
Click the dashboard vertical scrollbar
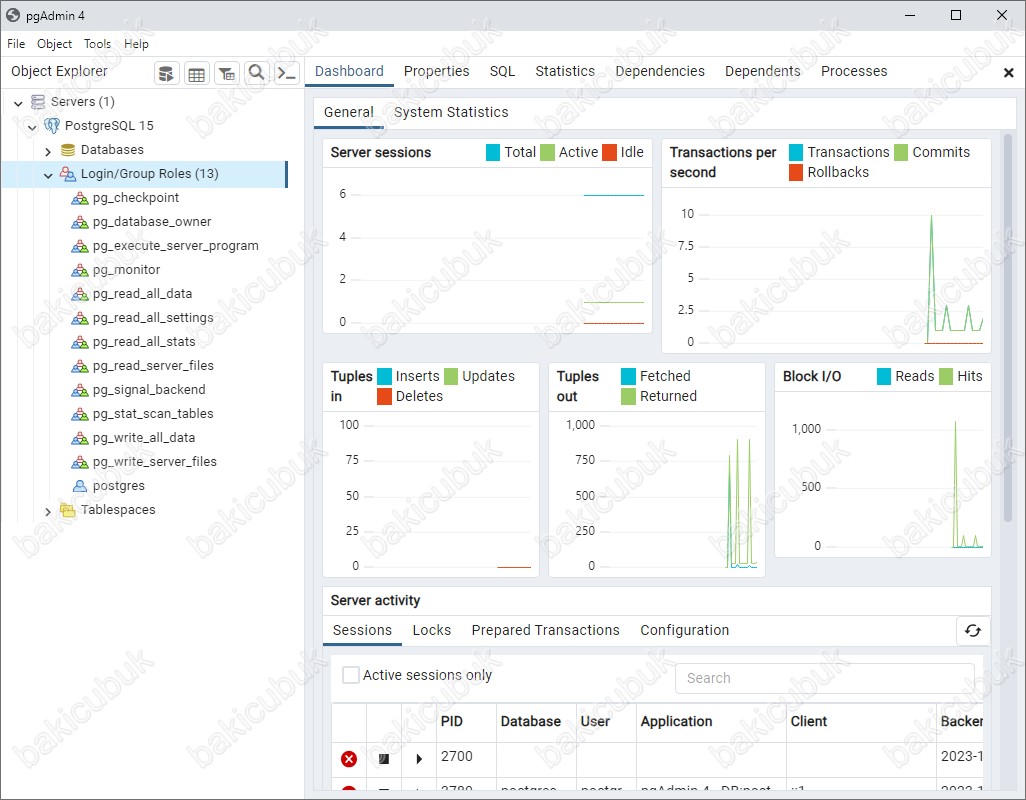pos(1008,327)
